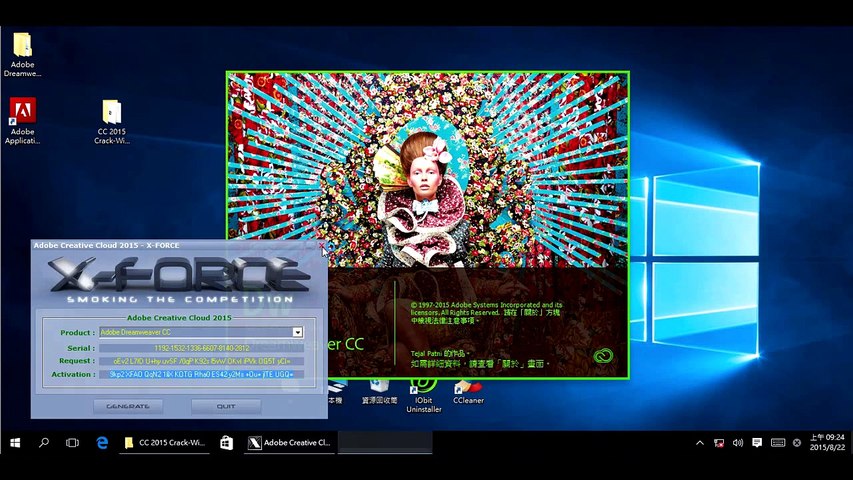The image size is (853, 480).
Task: Click the Serial number field
Action: click(201, 348)
